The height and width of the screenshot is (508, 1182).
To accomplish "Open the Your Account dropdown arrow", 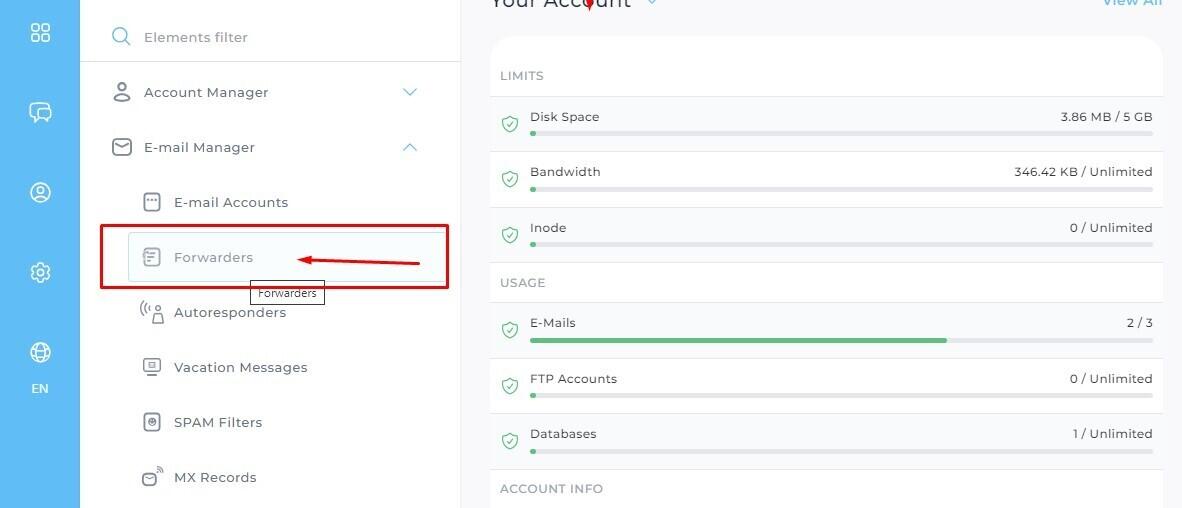I will pos(652,3).
